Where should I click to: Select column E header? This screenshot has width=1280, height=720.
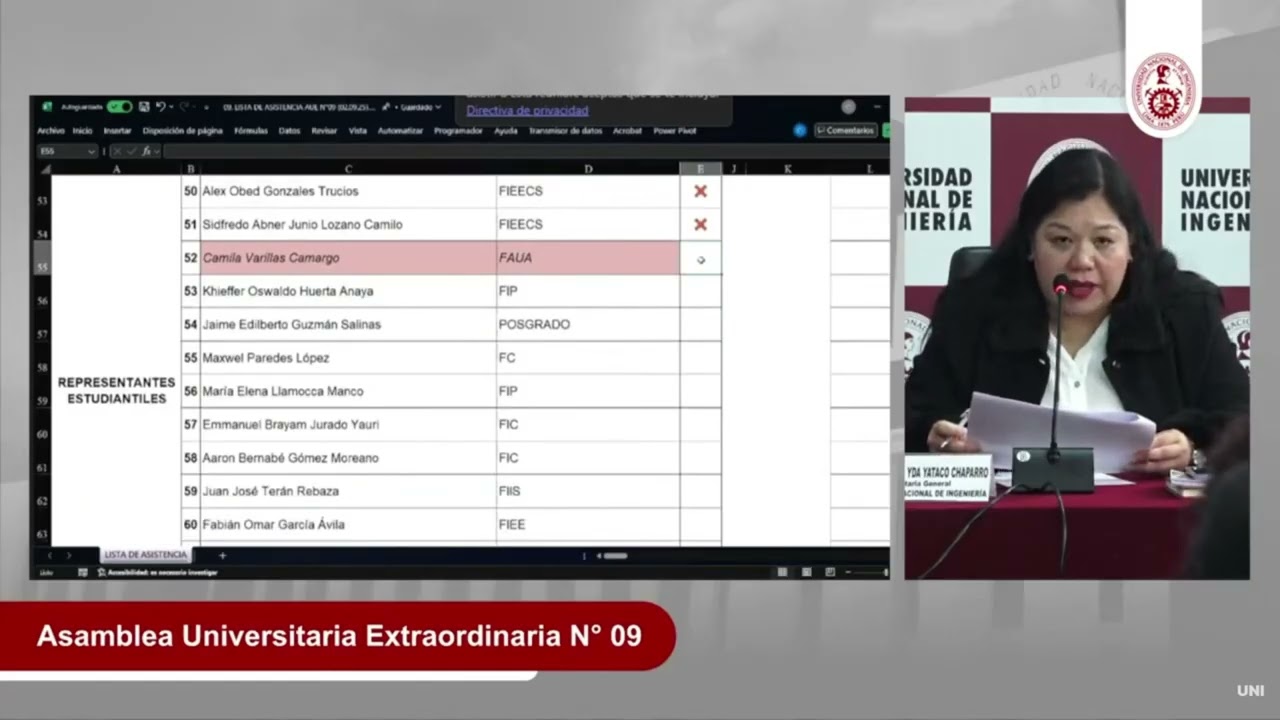(700, 169)
